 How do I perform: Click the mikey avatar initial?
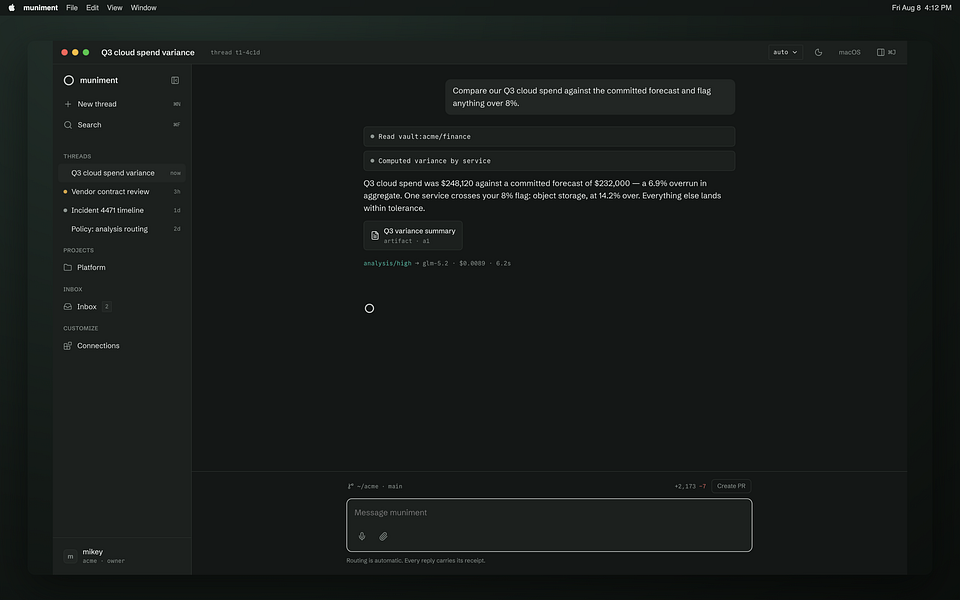(x=70, y=557)
